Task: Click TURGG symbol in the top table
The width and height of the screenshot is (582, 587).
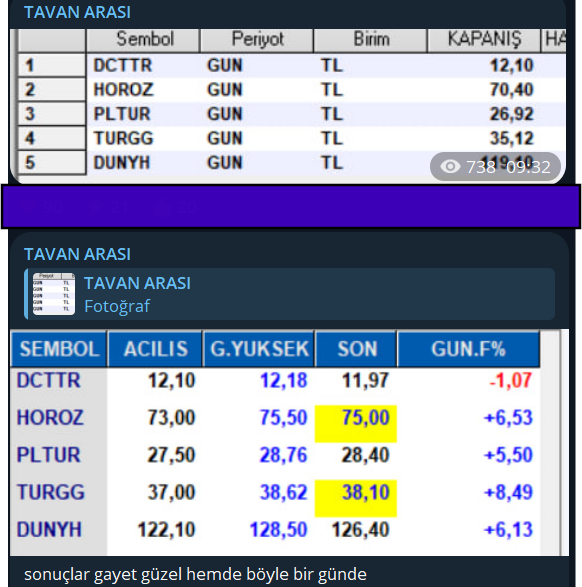Action: click(123, 138)
